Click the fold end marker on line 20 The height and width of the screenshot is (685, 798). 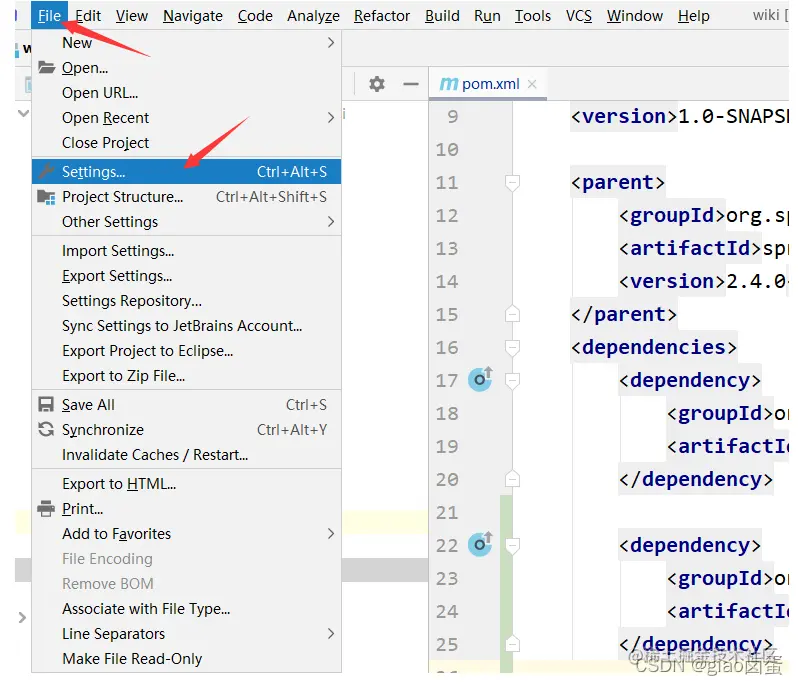512,479
